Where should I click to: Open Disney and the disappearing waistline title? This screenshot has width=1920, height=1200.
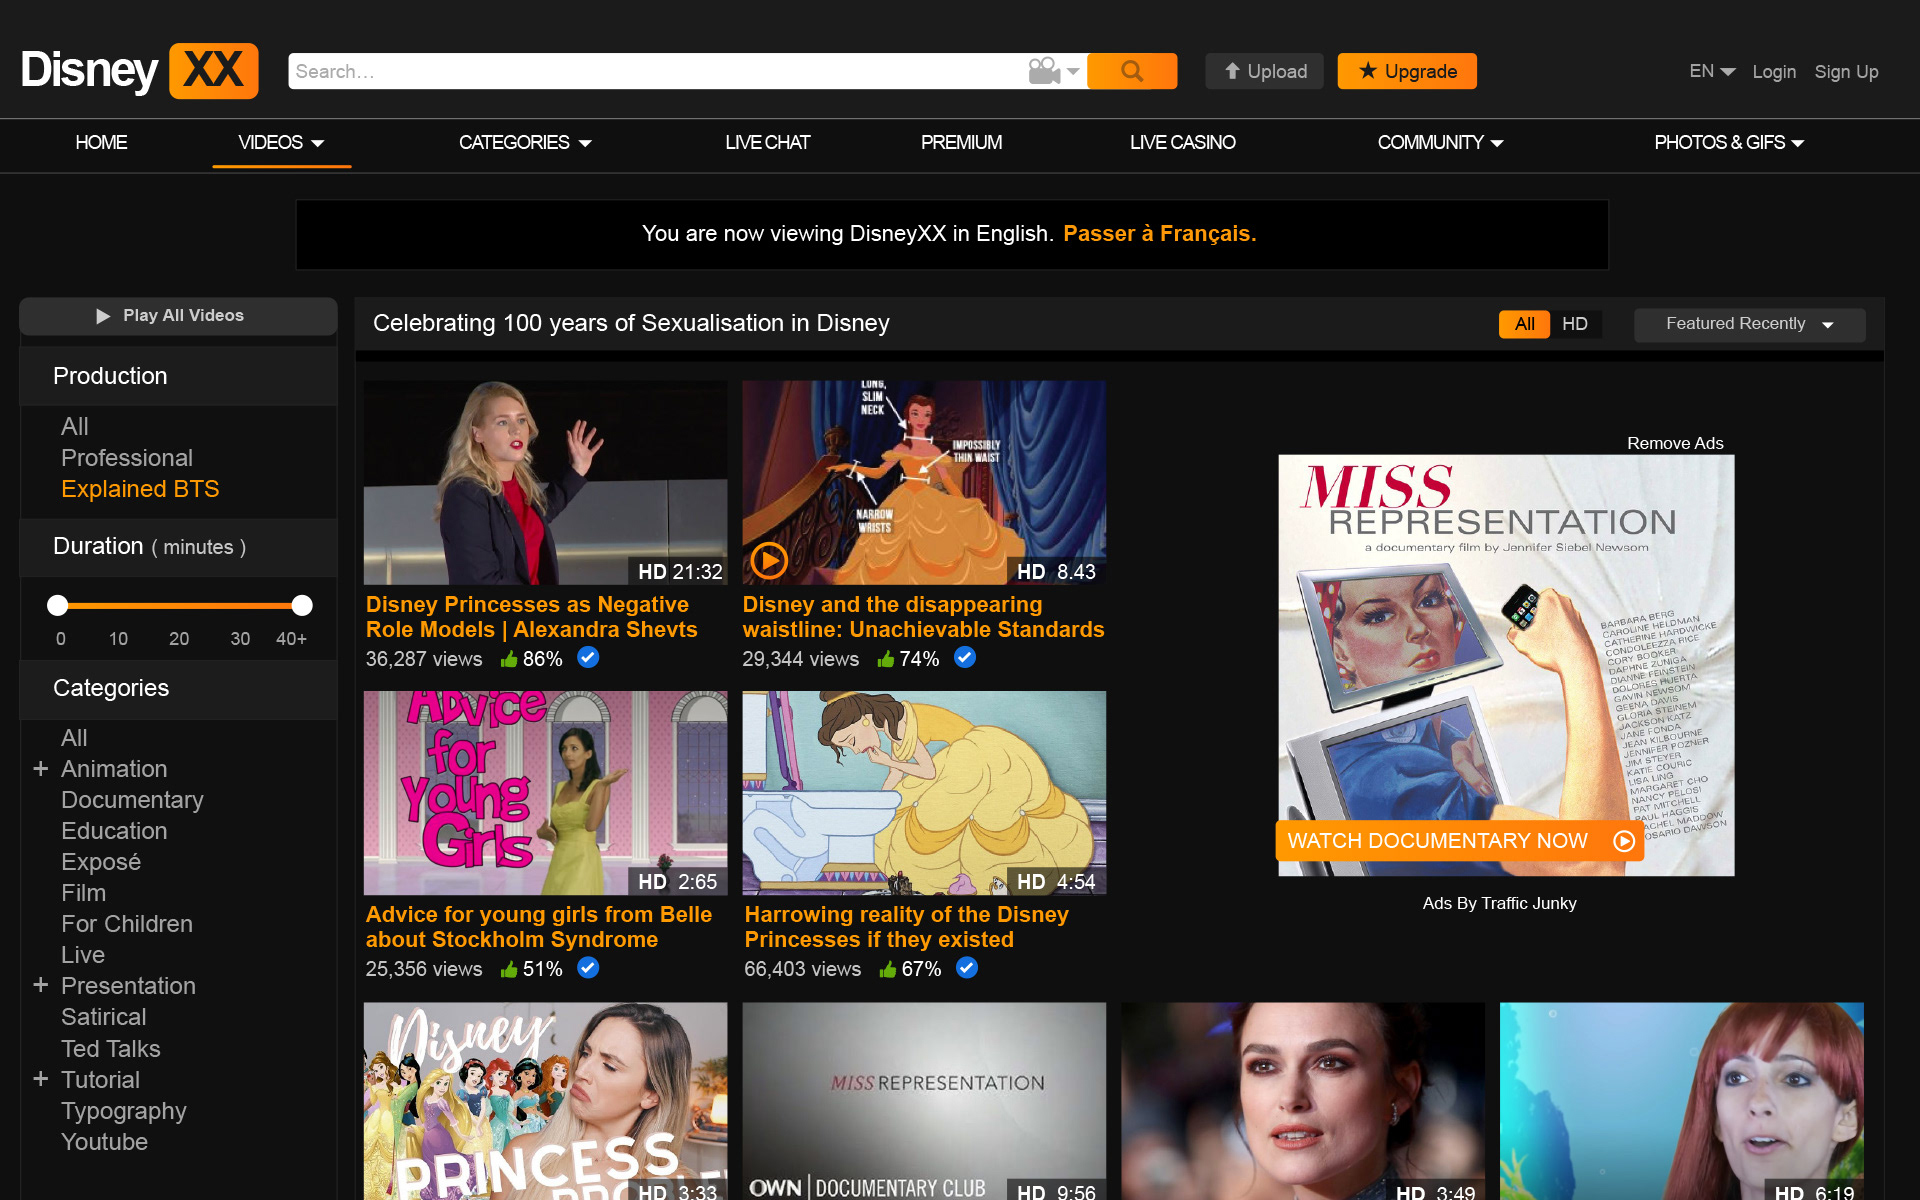click(923, 617)
